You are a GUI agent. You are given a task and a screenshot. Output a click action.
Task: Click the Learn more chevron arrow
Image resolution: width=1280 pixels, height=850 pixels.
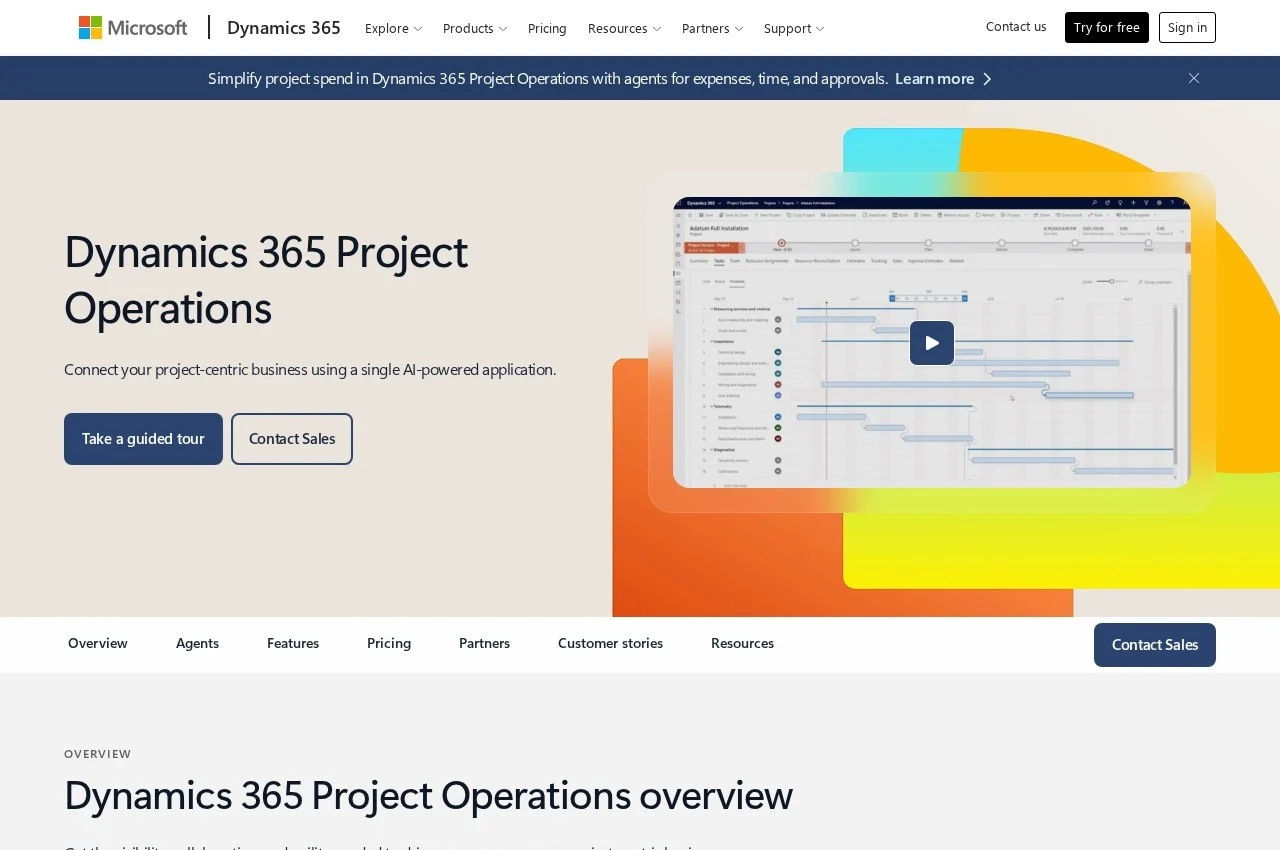pyautogui.click(x=987, y=79)
